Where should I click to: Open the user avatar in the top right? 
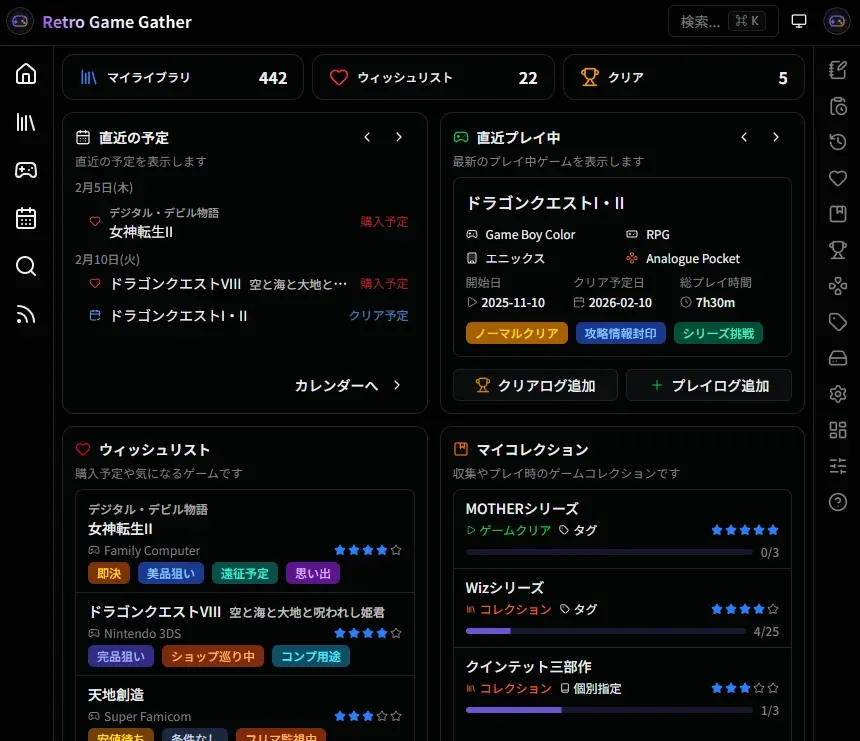pos(836,21)
